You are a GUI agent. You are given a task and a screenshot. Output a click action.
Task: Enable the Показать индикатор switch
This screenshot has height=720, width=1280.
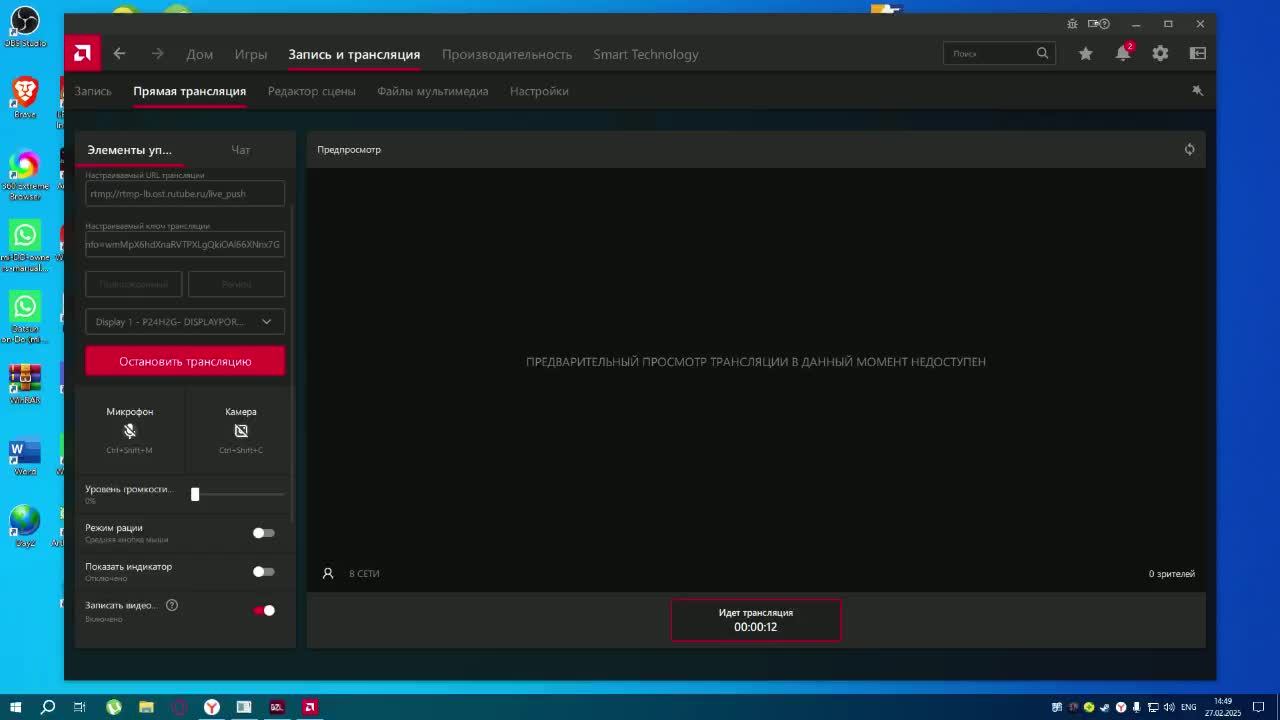pos(263,572)
